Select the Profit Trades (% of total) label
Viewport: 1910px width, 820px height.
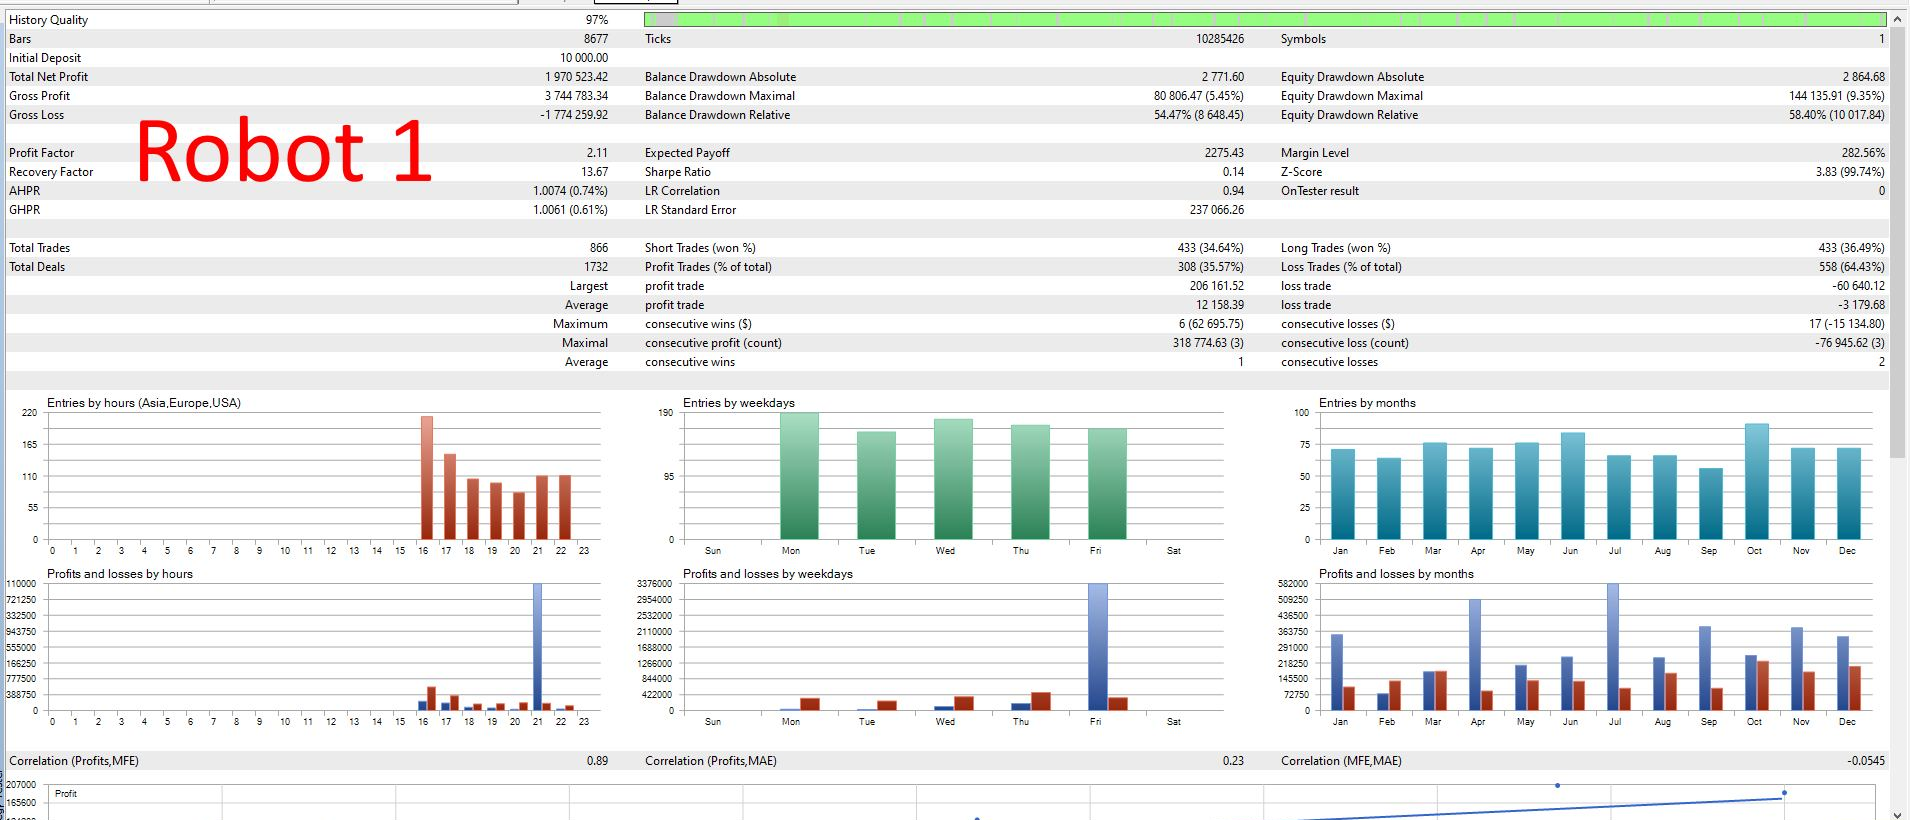pyautogui.click(x=708, y=267)
